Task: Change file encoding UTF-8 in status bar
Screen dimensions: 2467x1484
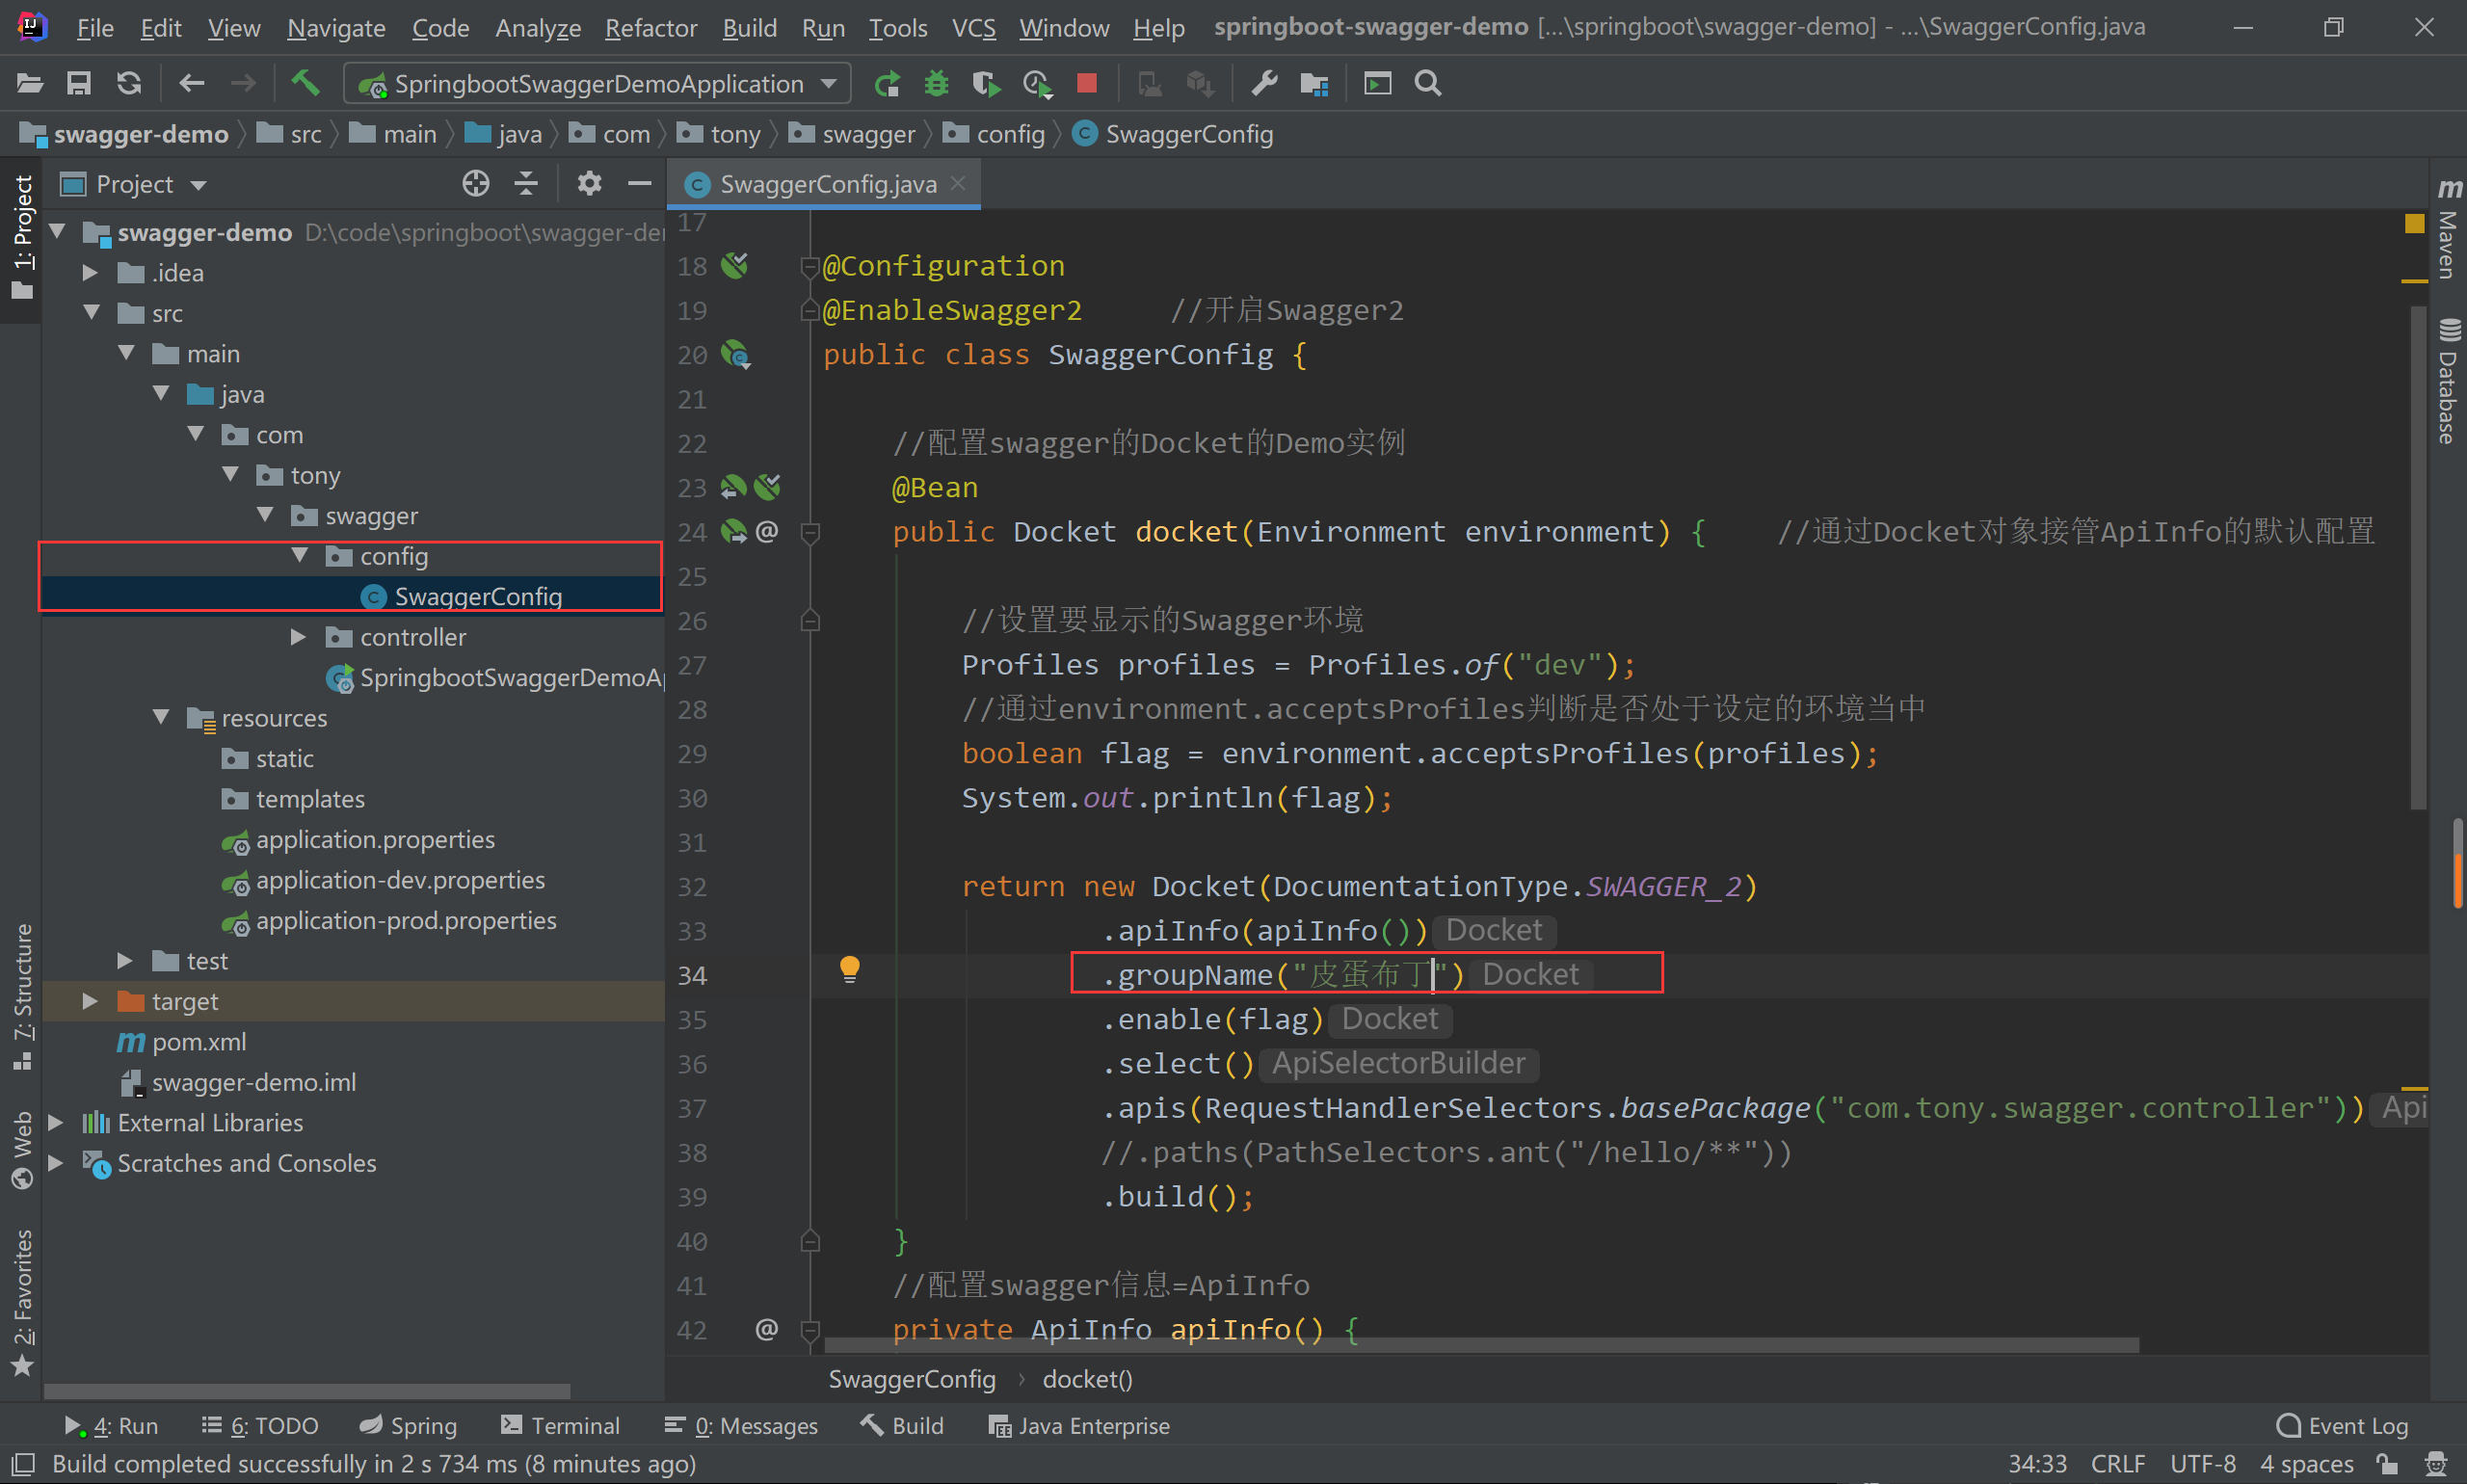Action: (2203, 1464)
